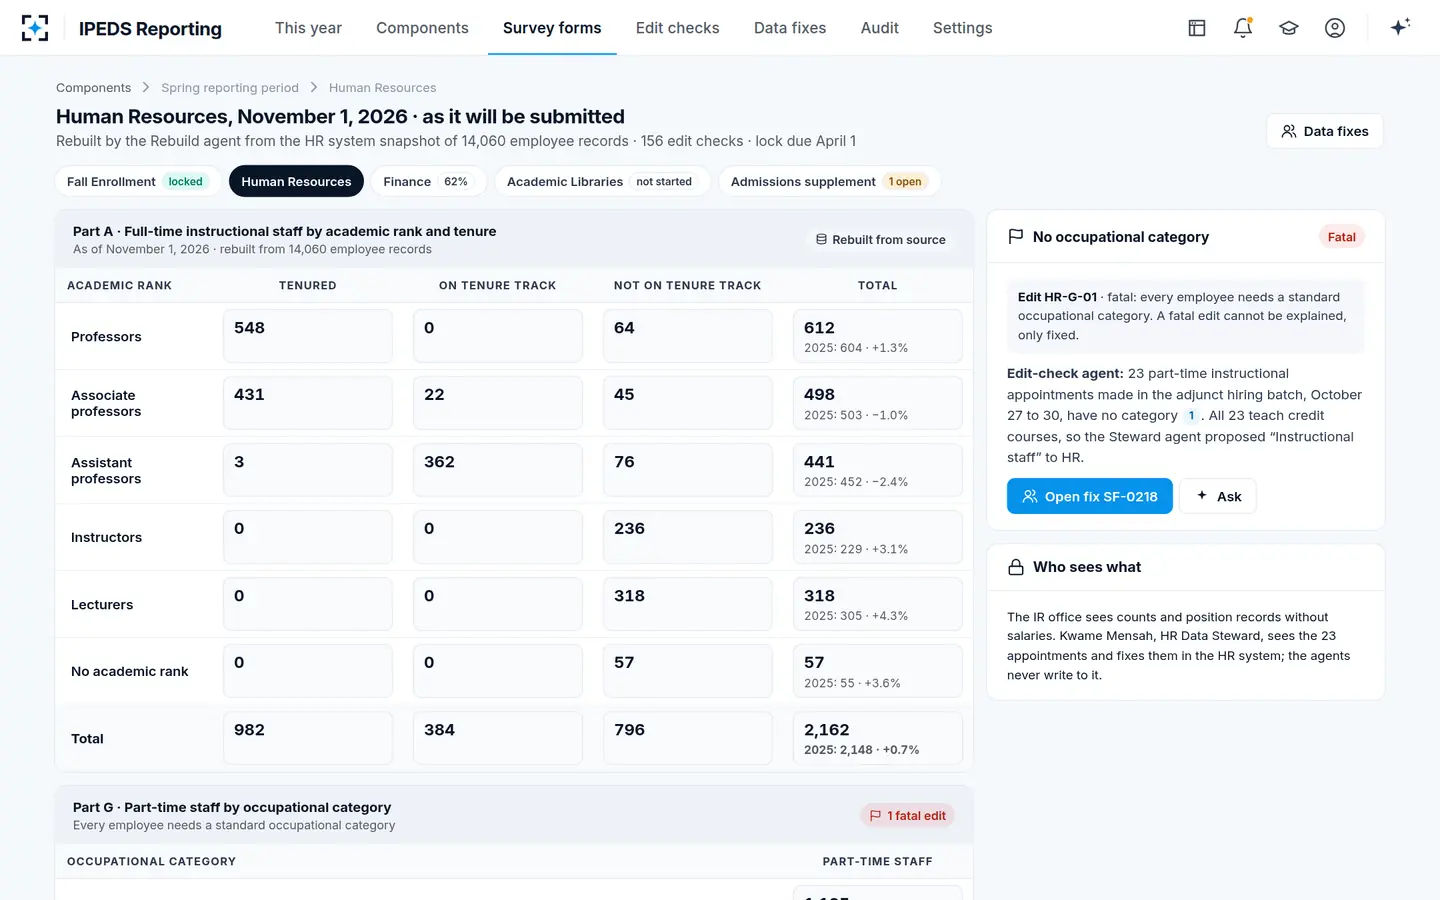The height and width of the screenshot is (900, 1440).
Task: Open citation 1 in the edit-check explanation
Action: (1191, 416)
